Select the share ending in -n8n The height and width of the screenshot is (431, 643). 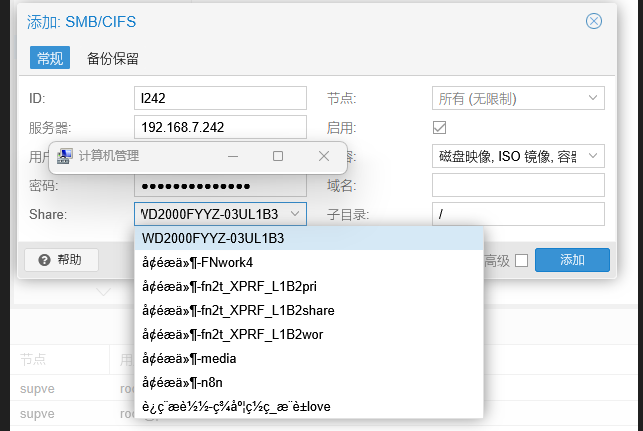[309, 383]
